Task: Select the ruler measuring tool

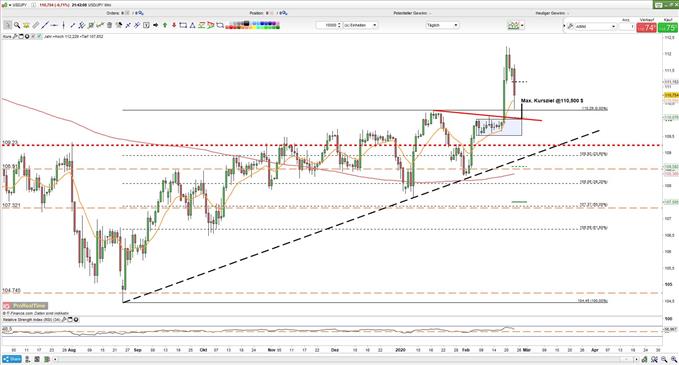Action: [36, 25]
